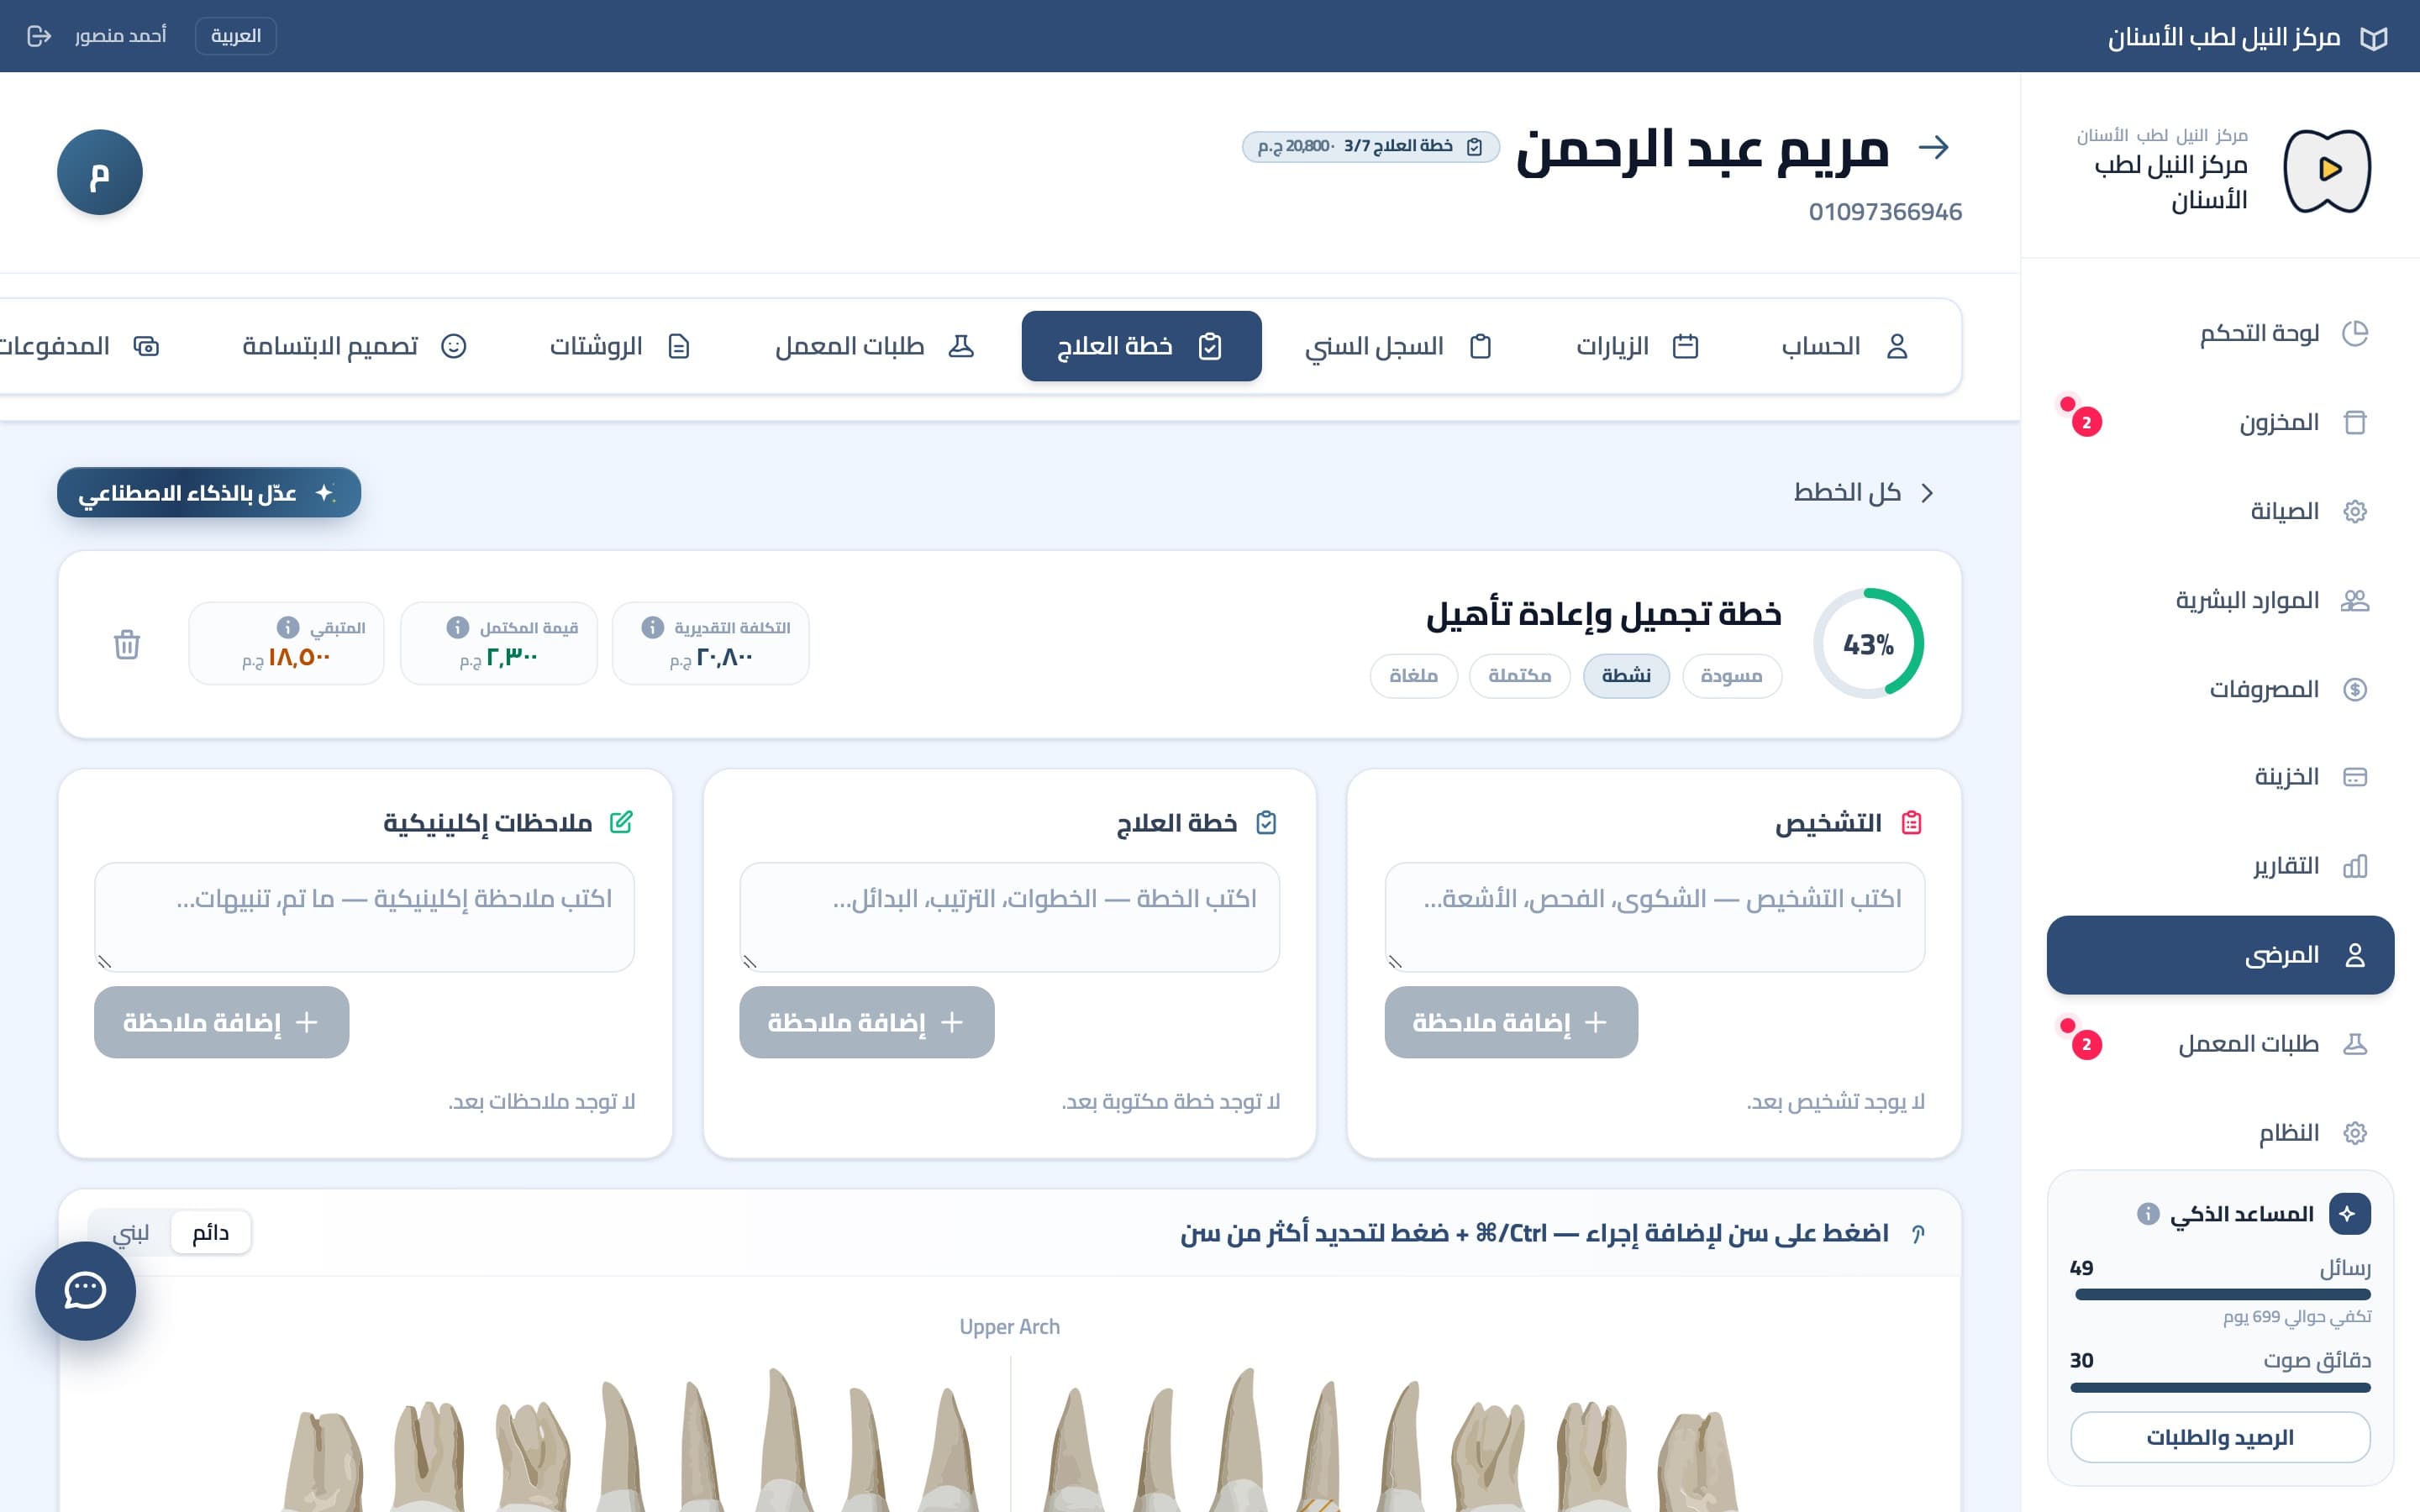
Task: Switch to تصميم الابتسامة tab
Action: pos(355,346)
